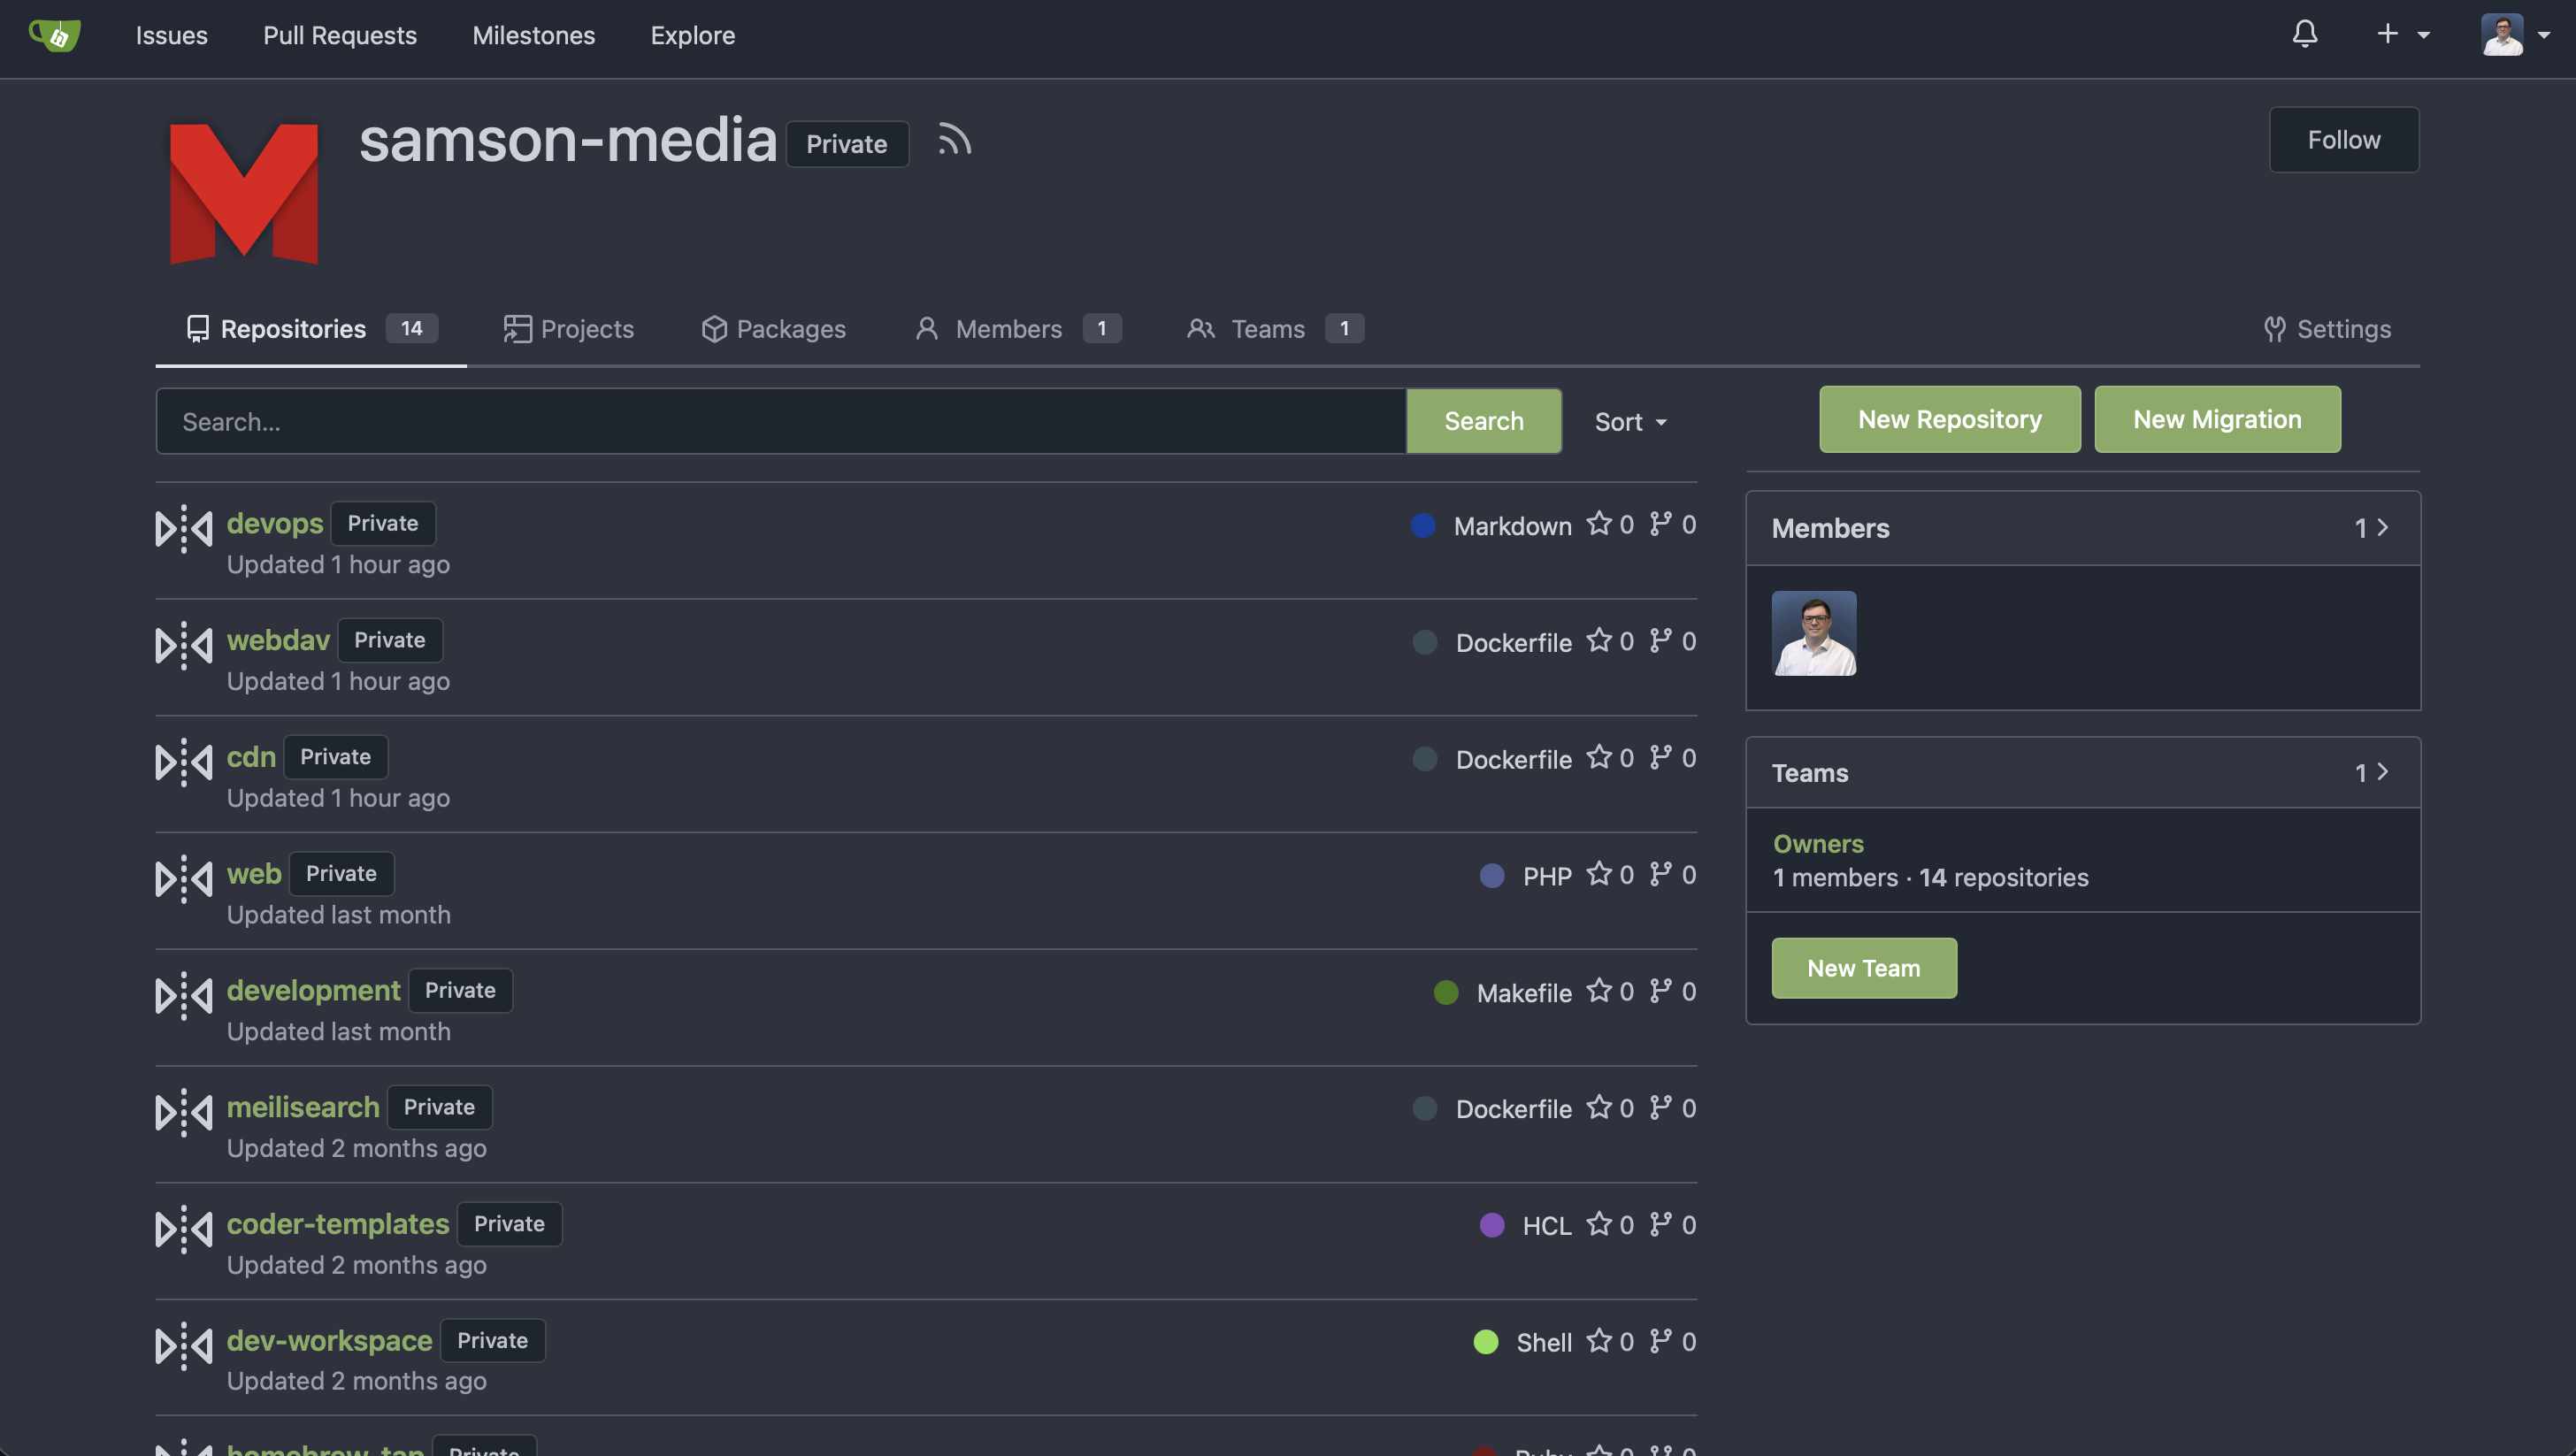This screenshot has height=1456, width=2576.
Task: Click the RSS feed icon beside samson-media
Action: click(954, 140)
